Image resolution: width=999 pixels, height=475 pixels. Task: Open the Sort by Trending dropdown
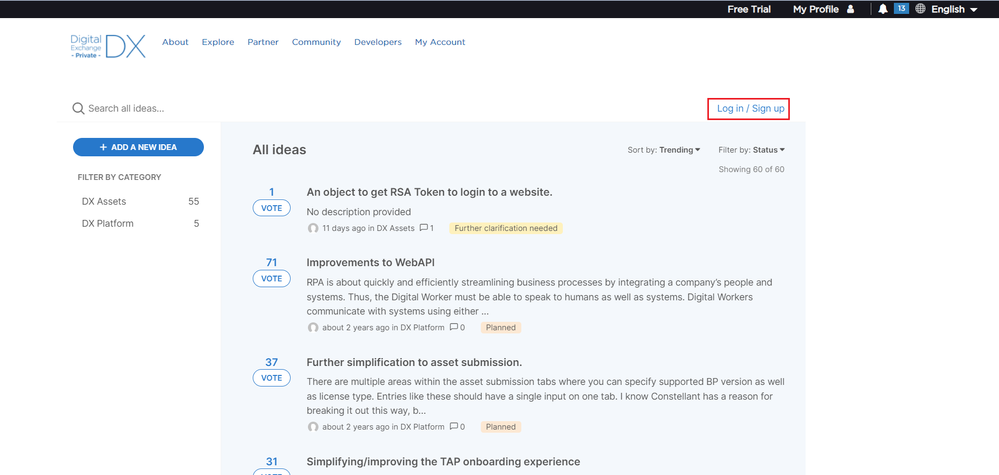(664, 150)
